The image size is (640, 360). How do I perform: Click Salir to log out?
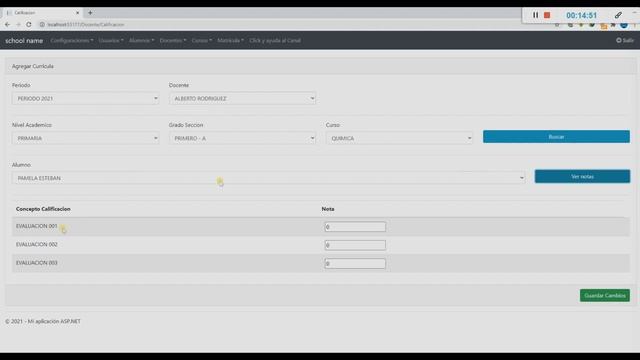[x=625, y=40]
